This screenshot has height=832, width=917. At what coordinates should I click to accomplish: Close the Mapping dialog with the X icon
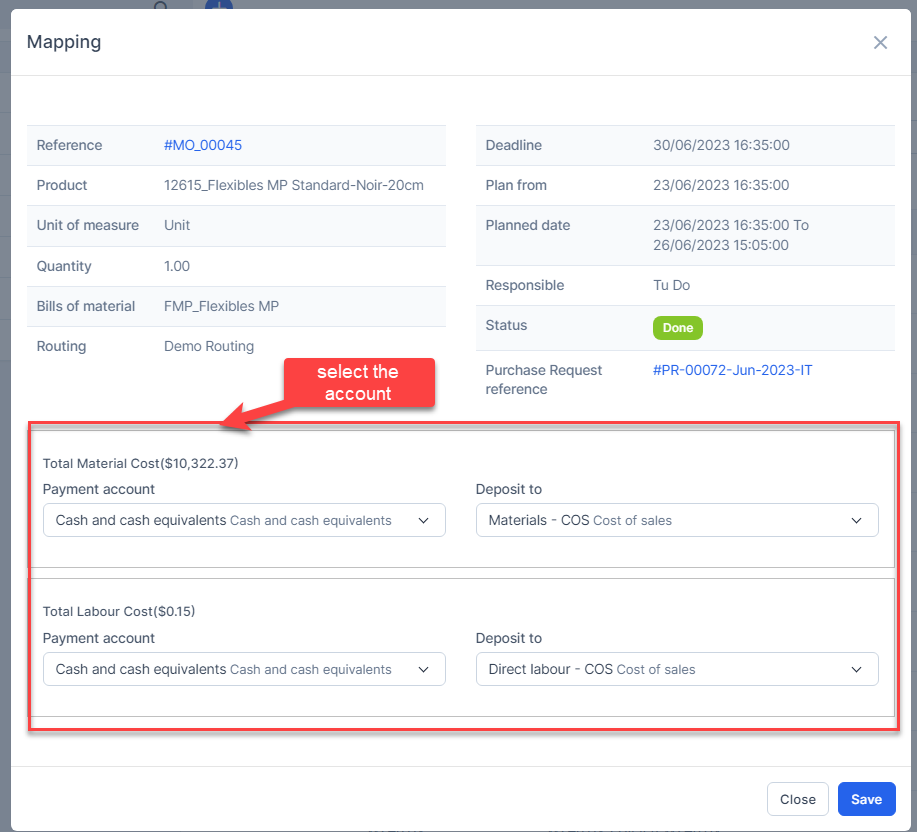[x=880, y=42]
